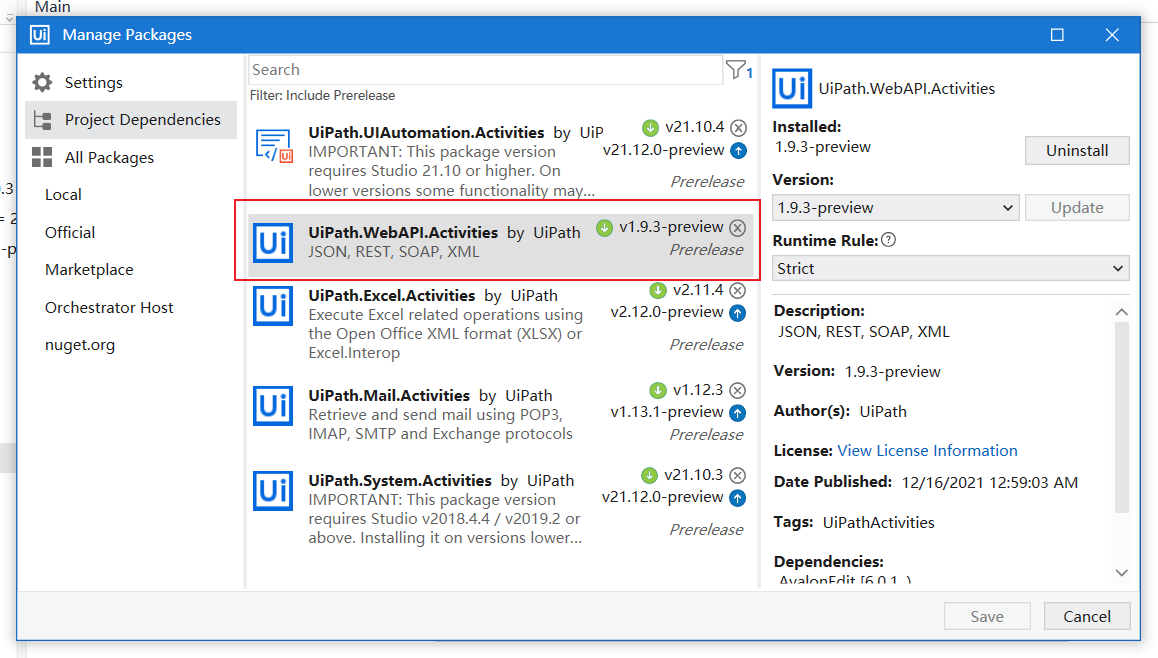Click the All Packages grid icon
1158x658 pixels.
[41, 157]
